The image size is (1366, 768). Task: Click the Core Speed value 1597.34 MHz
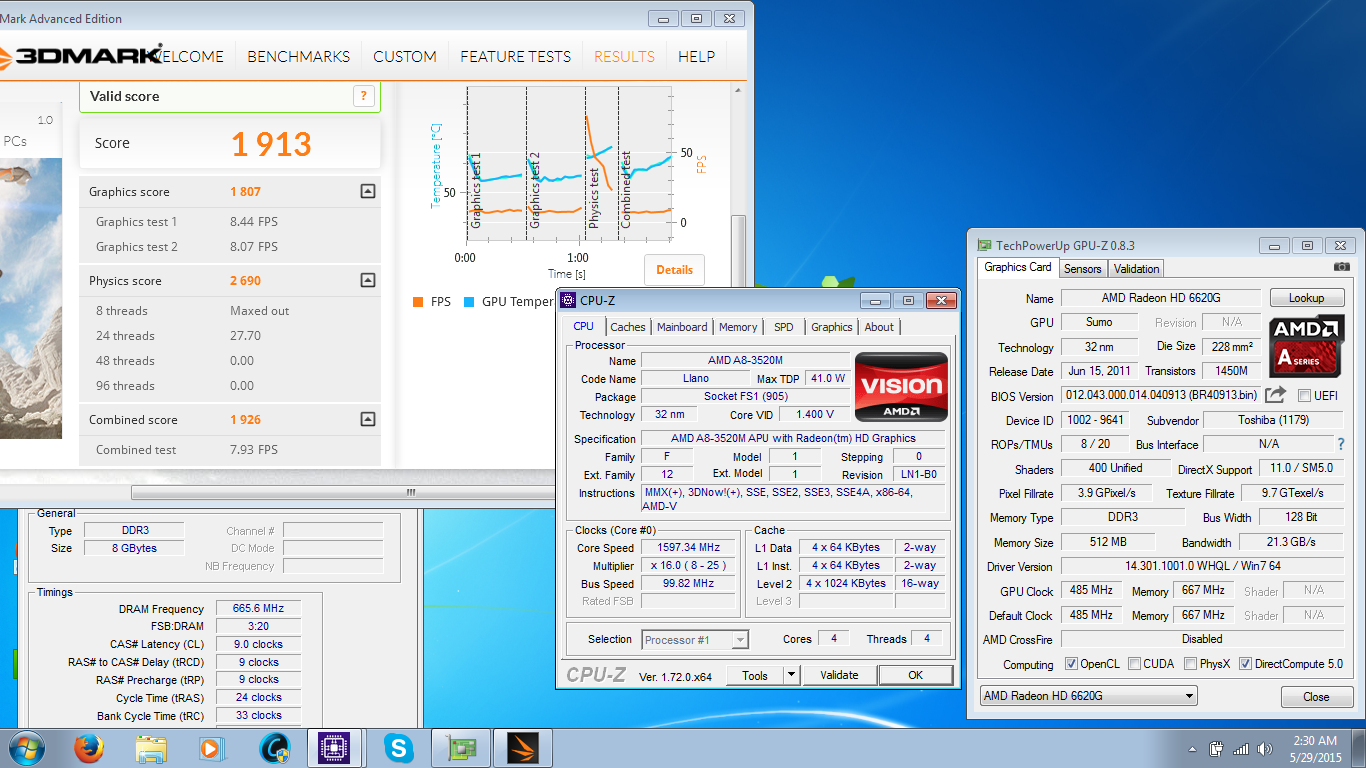point(690,548)
